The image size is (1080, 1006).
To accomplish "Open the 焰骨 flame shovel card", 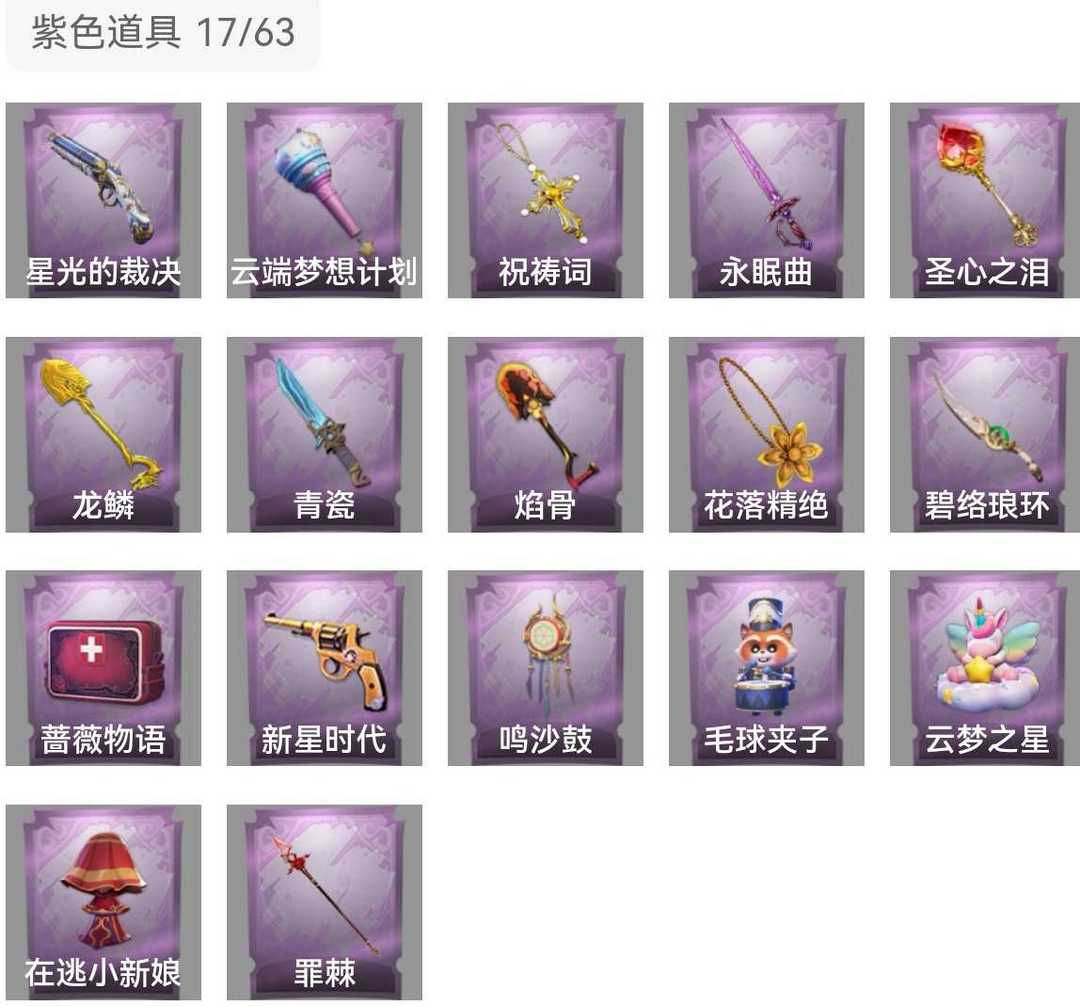I will tap(546, 434).
